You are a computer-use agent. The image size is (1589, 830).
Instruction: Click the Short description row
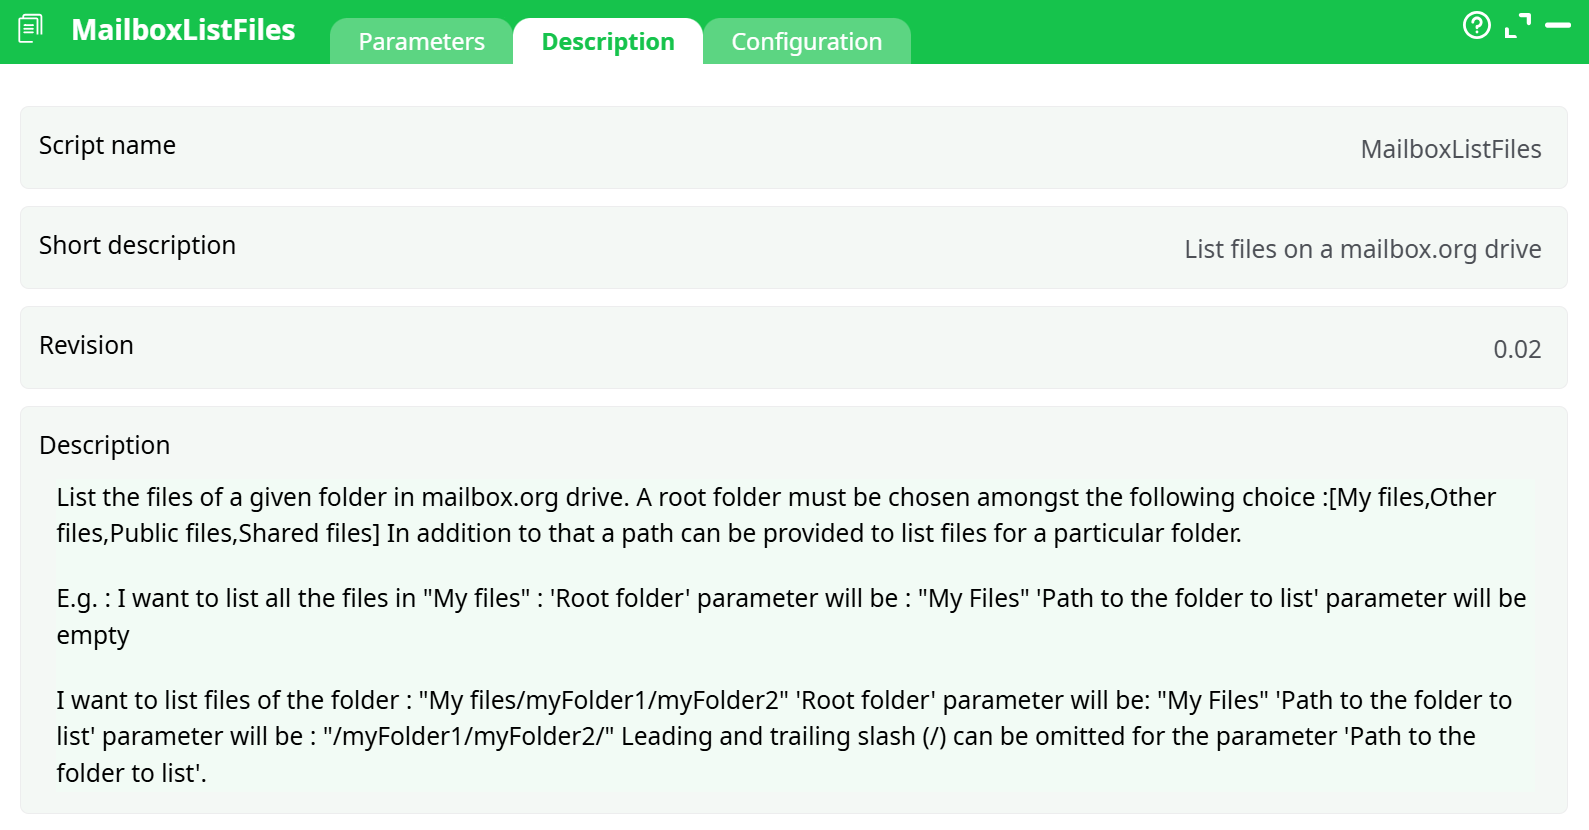point(137,246)
